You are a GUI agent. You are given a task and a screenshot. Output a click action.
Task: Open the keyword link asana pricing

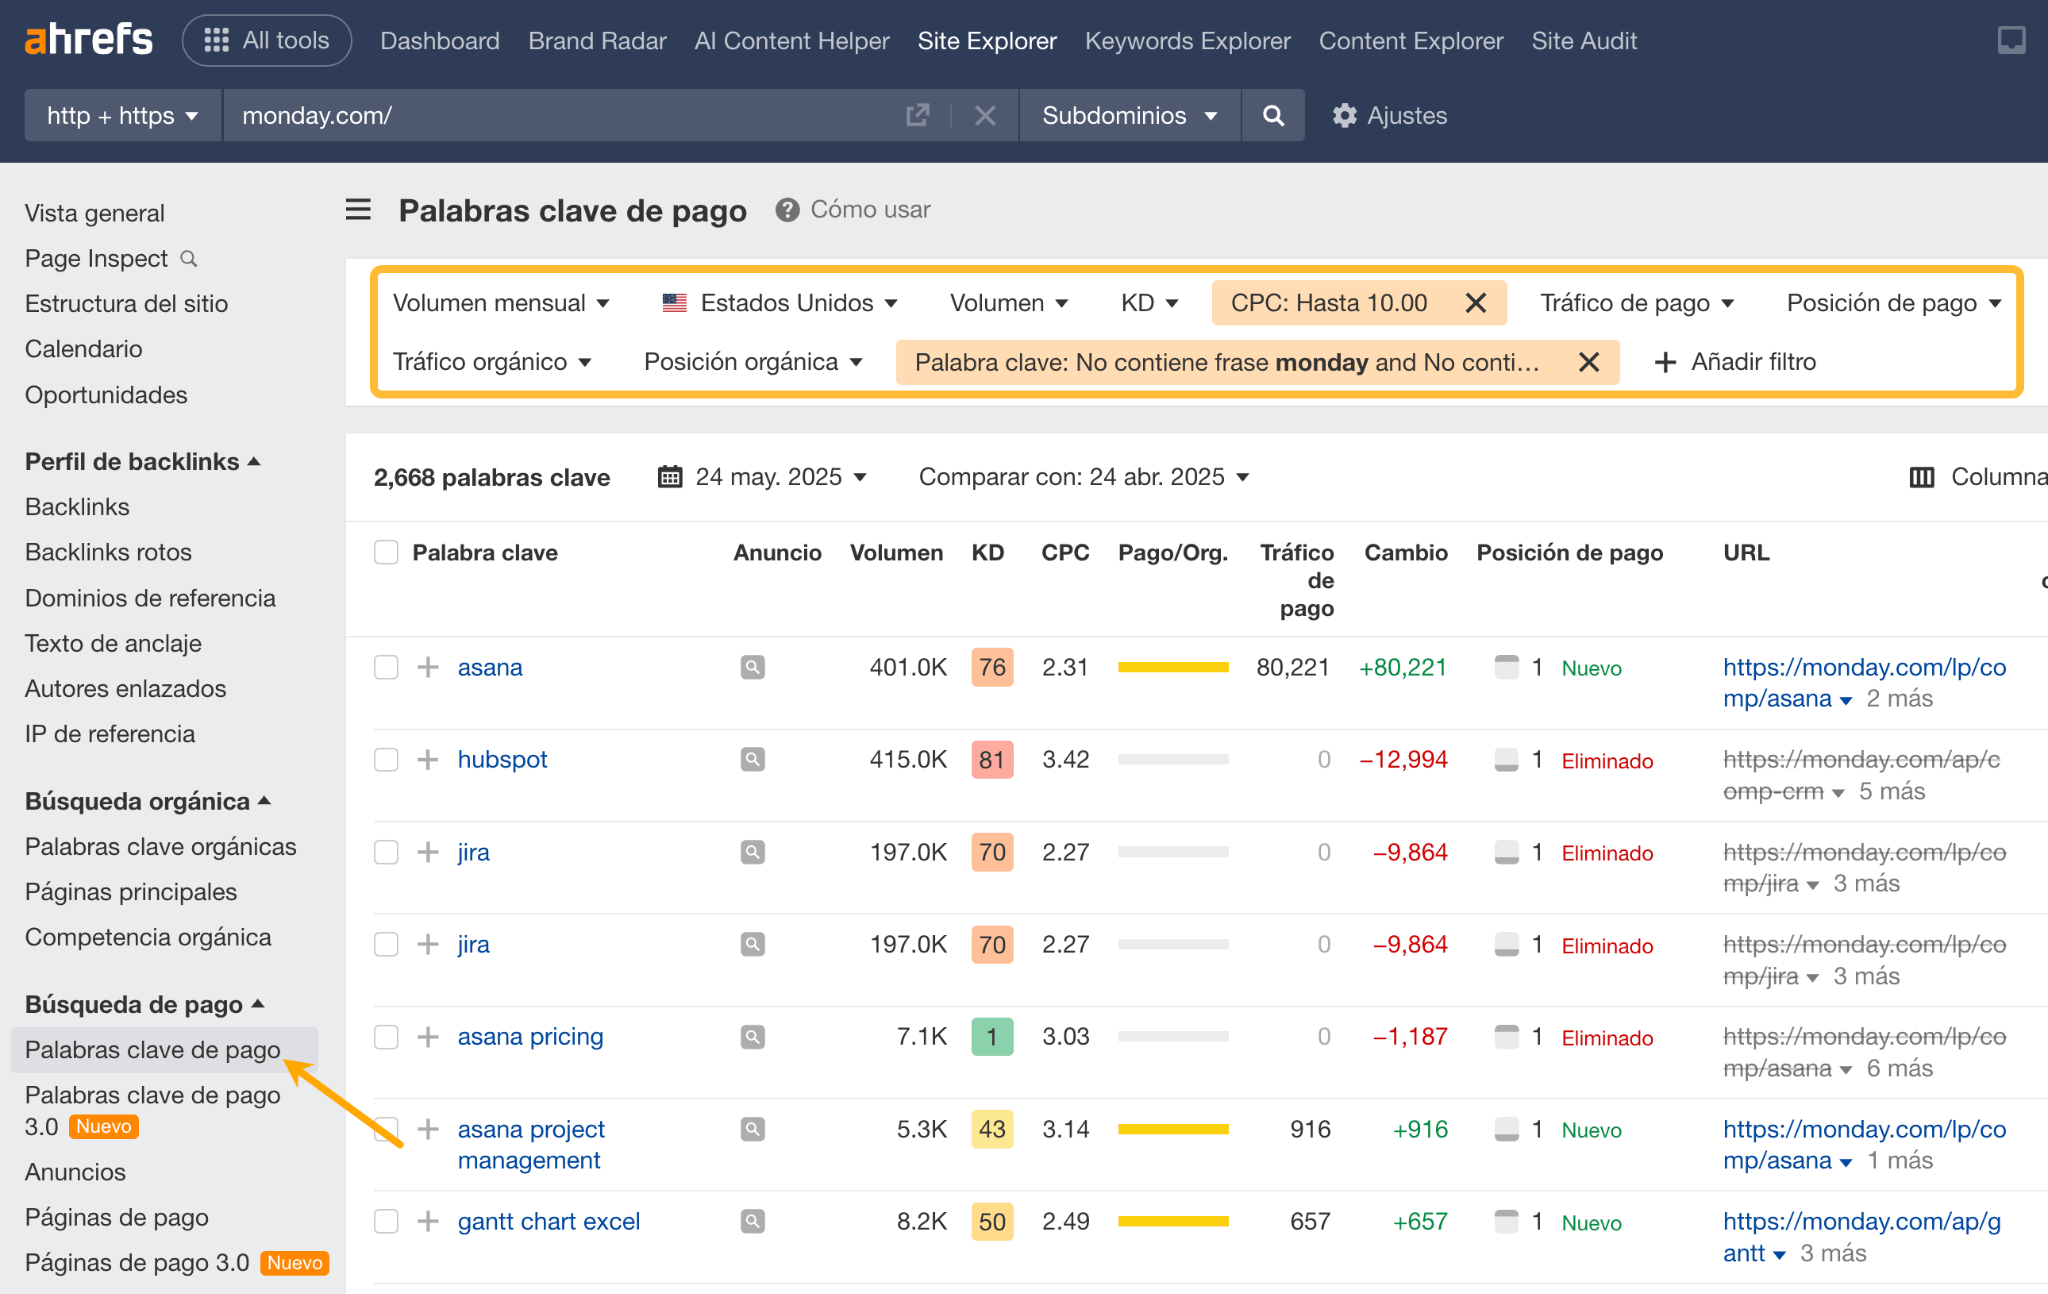[x=530, y=1036]
